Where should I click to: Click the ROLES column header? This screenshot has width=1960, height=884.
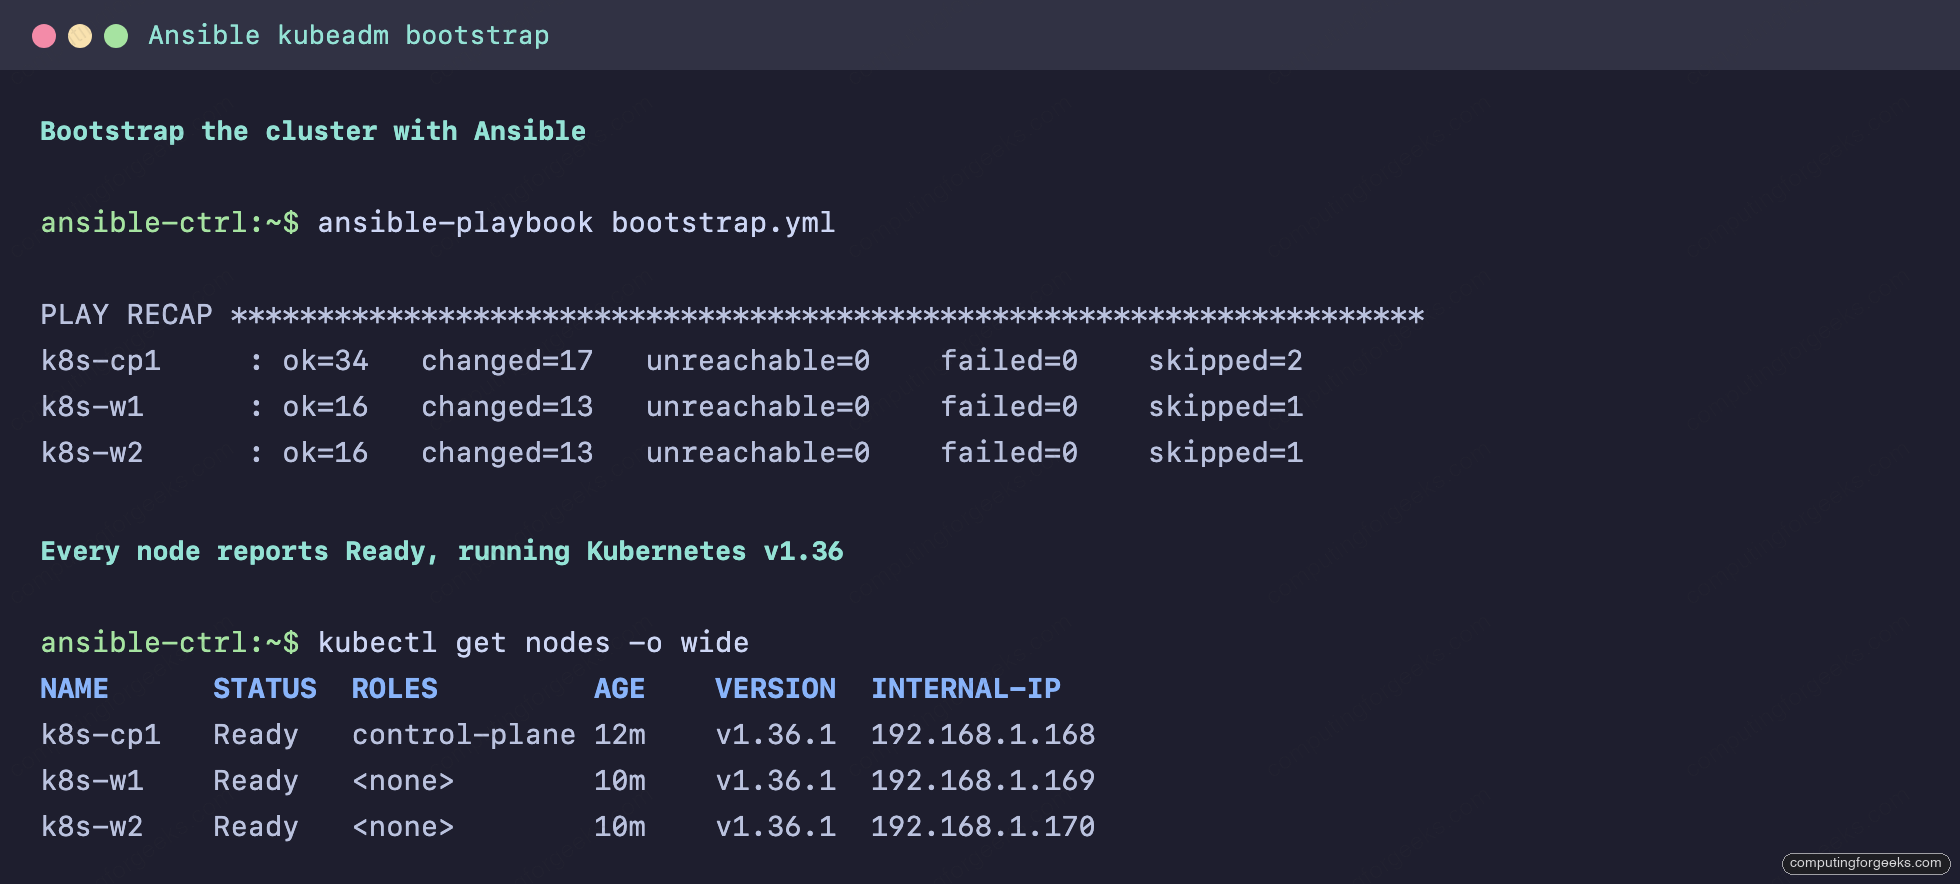click(395, 688)
